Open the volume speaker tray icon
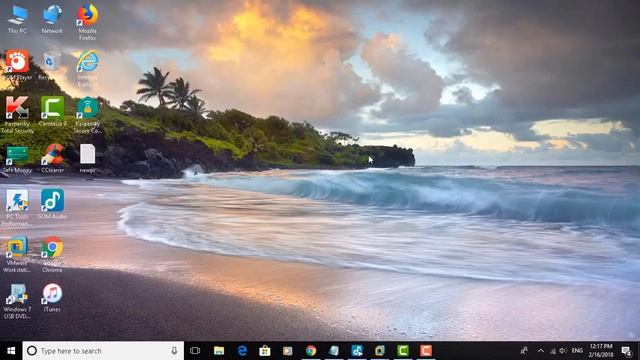The height and width of the screenshot is (360, 640). [563, 351]
